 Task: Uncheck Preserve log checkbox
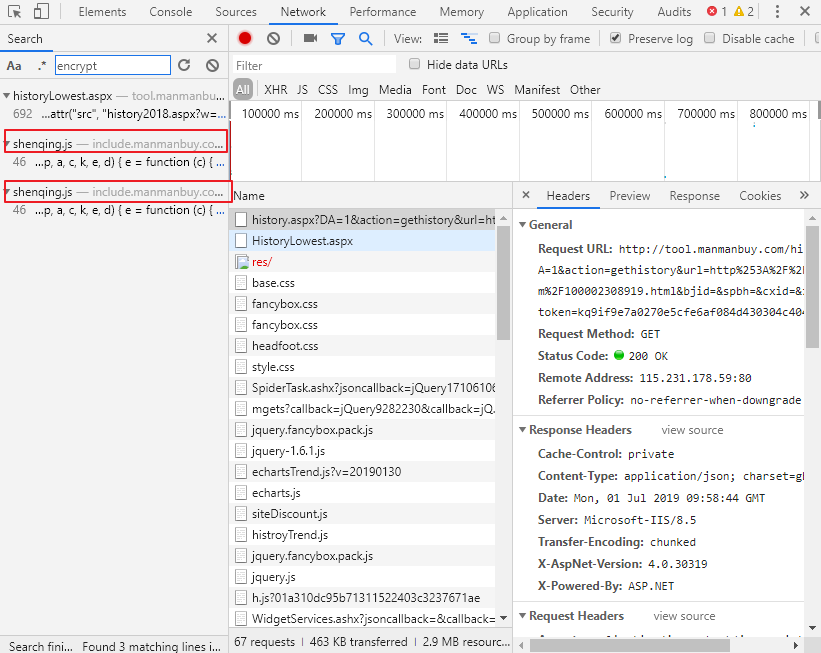[616, 38]
